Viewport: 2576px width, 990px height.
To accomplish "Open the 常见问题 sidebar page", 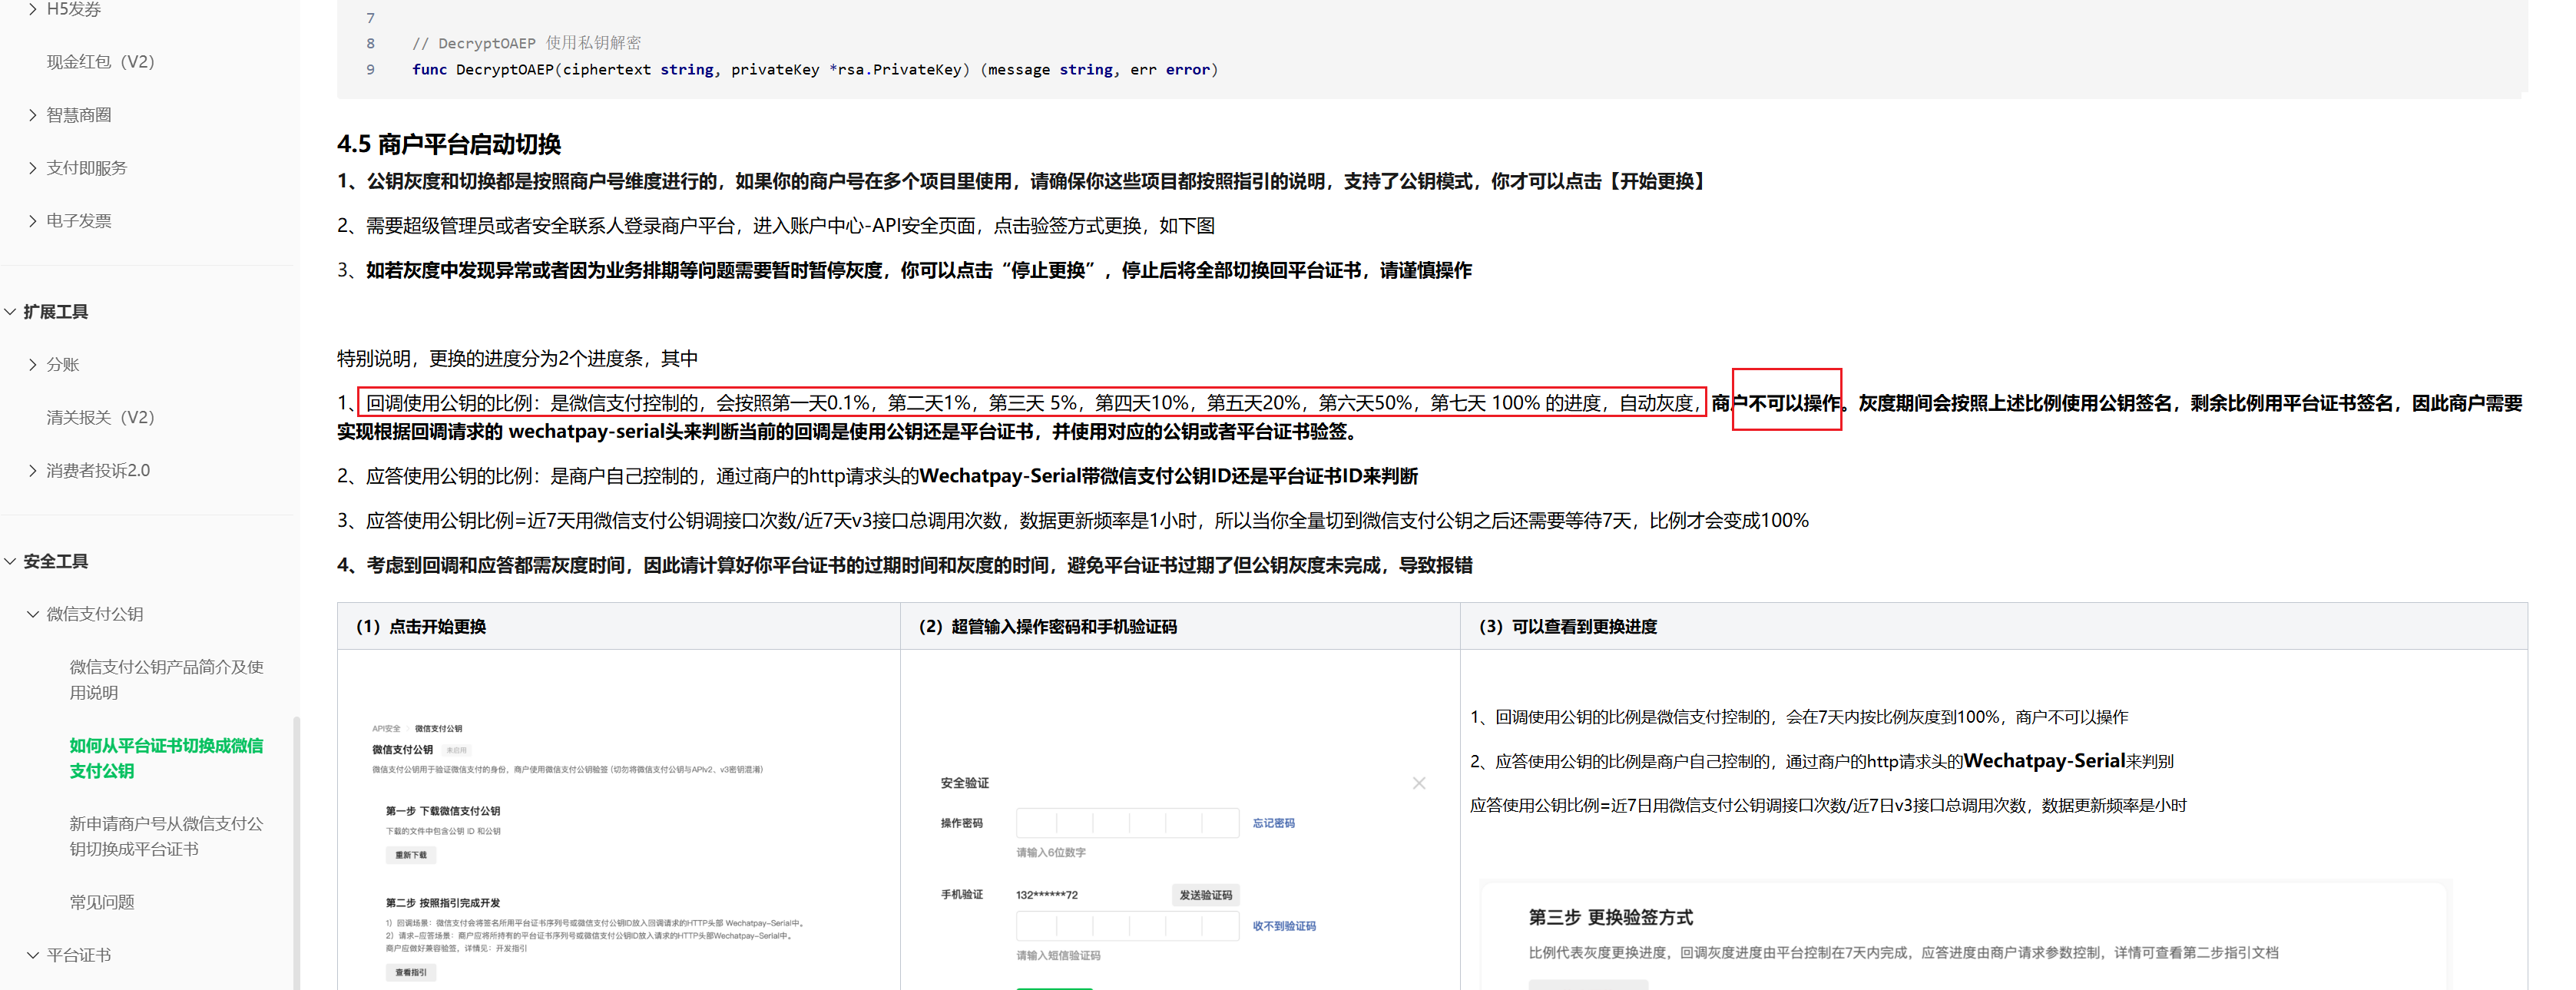I will [x=101, y=903].
